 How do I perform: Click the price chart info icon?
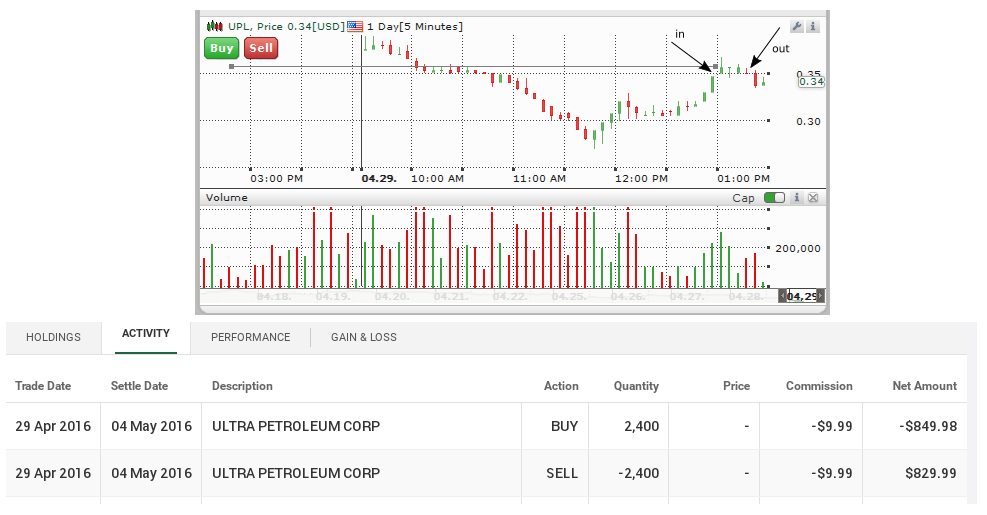point(813,26)
